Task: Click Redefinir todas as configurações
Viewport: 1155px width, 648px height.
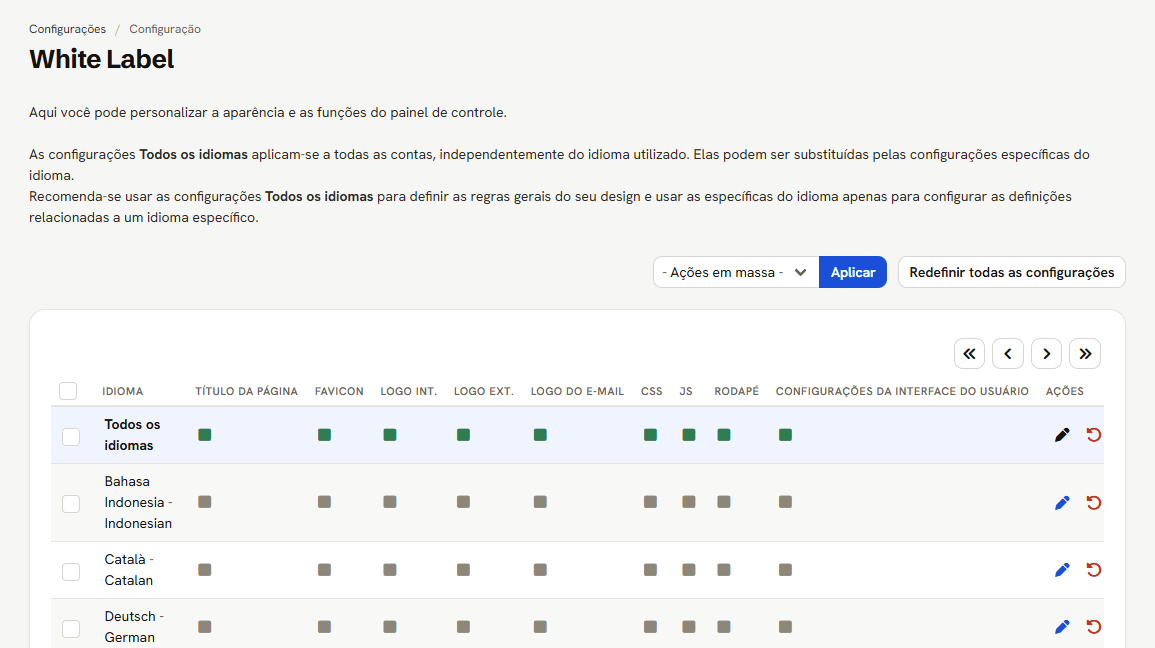Action: coord(1011,272)
